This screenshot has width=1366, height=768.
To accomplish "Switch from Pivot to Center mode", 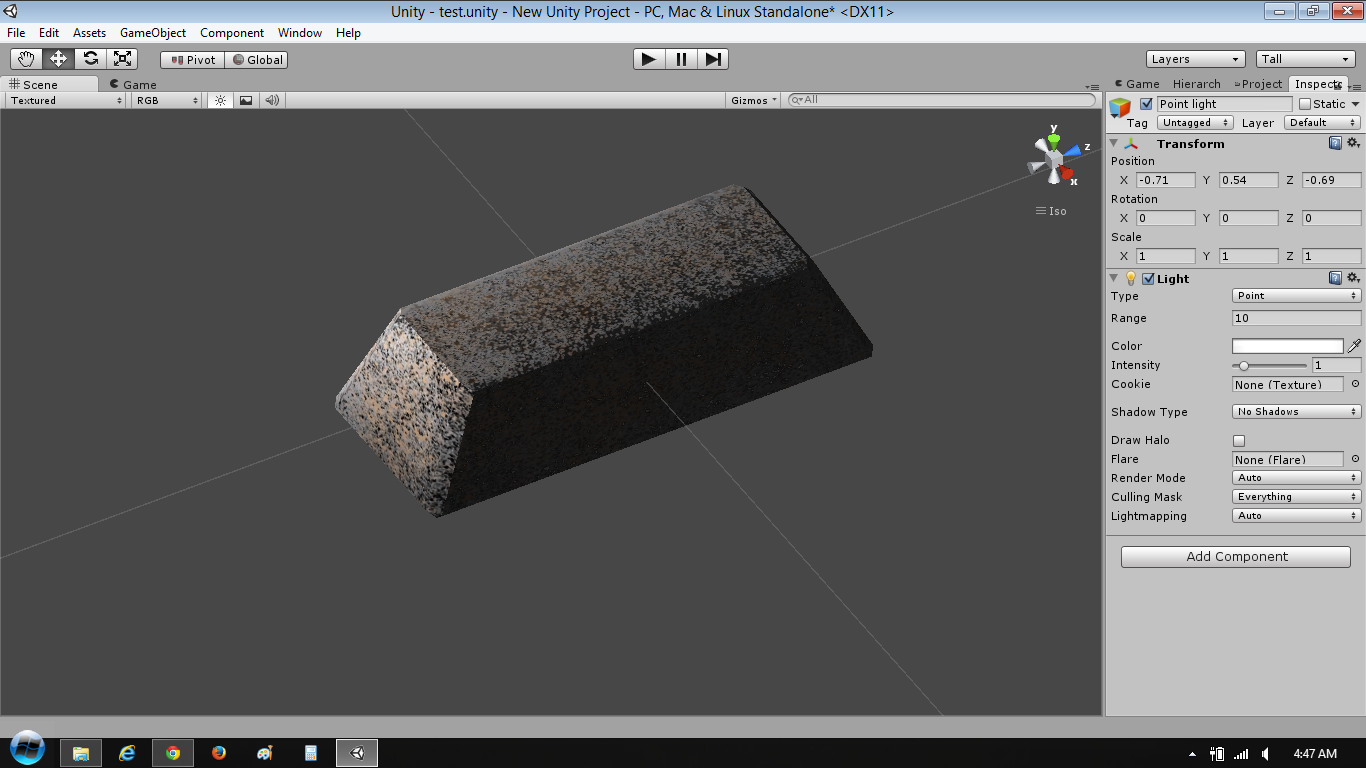I will 191,59.
